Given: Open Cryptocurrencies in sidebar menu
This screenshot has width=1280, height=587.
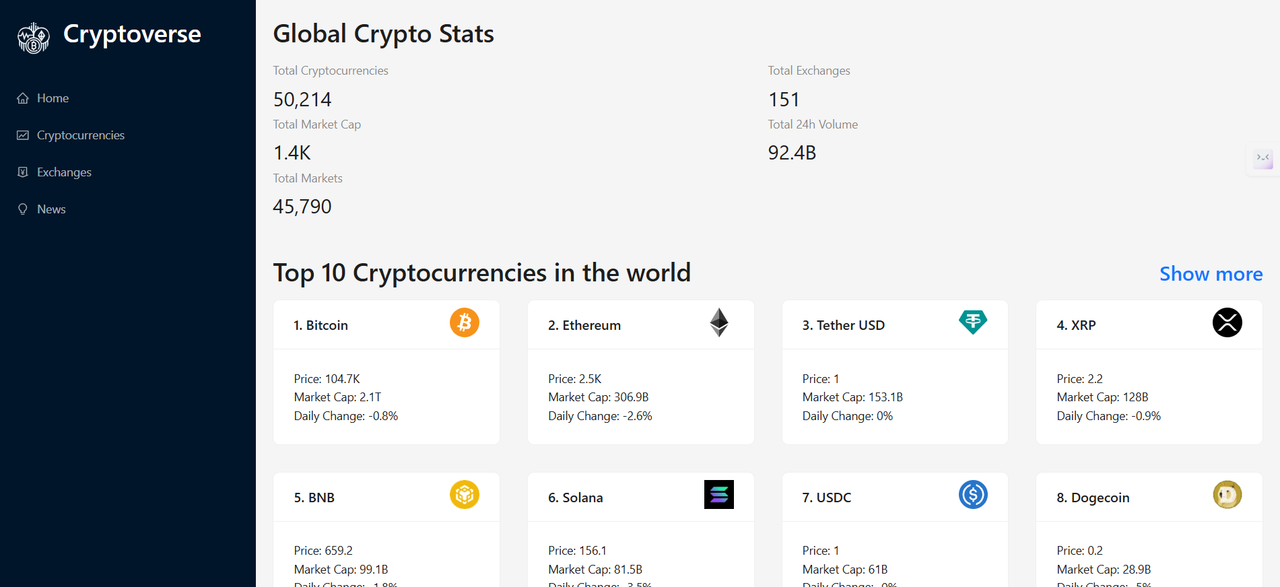Looking at the screenshot, I should 80,135.
